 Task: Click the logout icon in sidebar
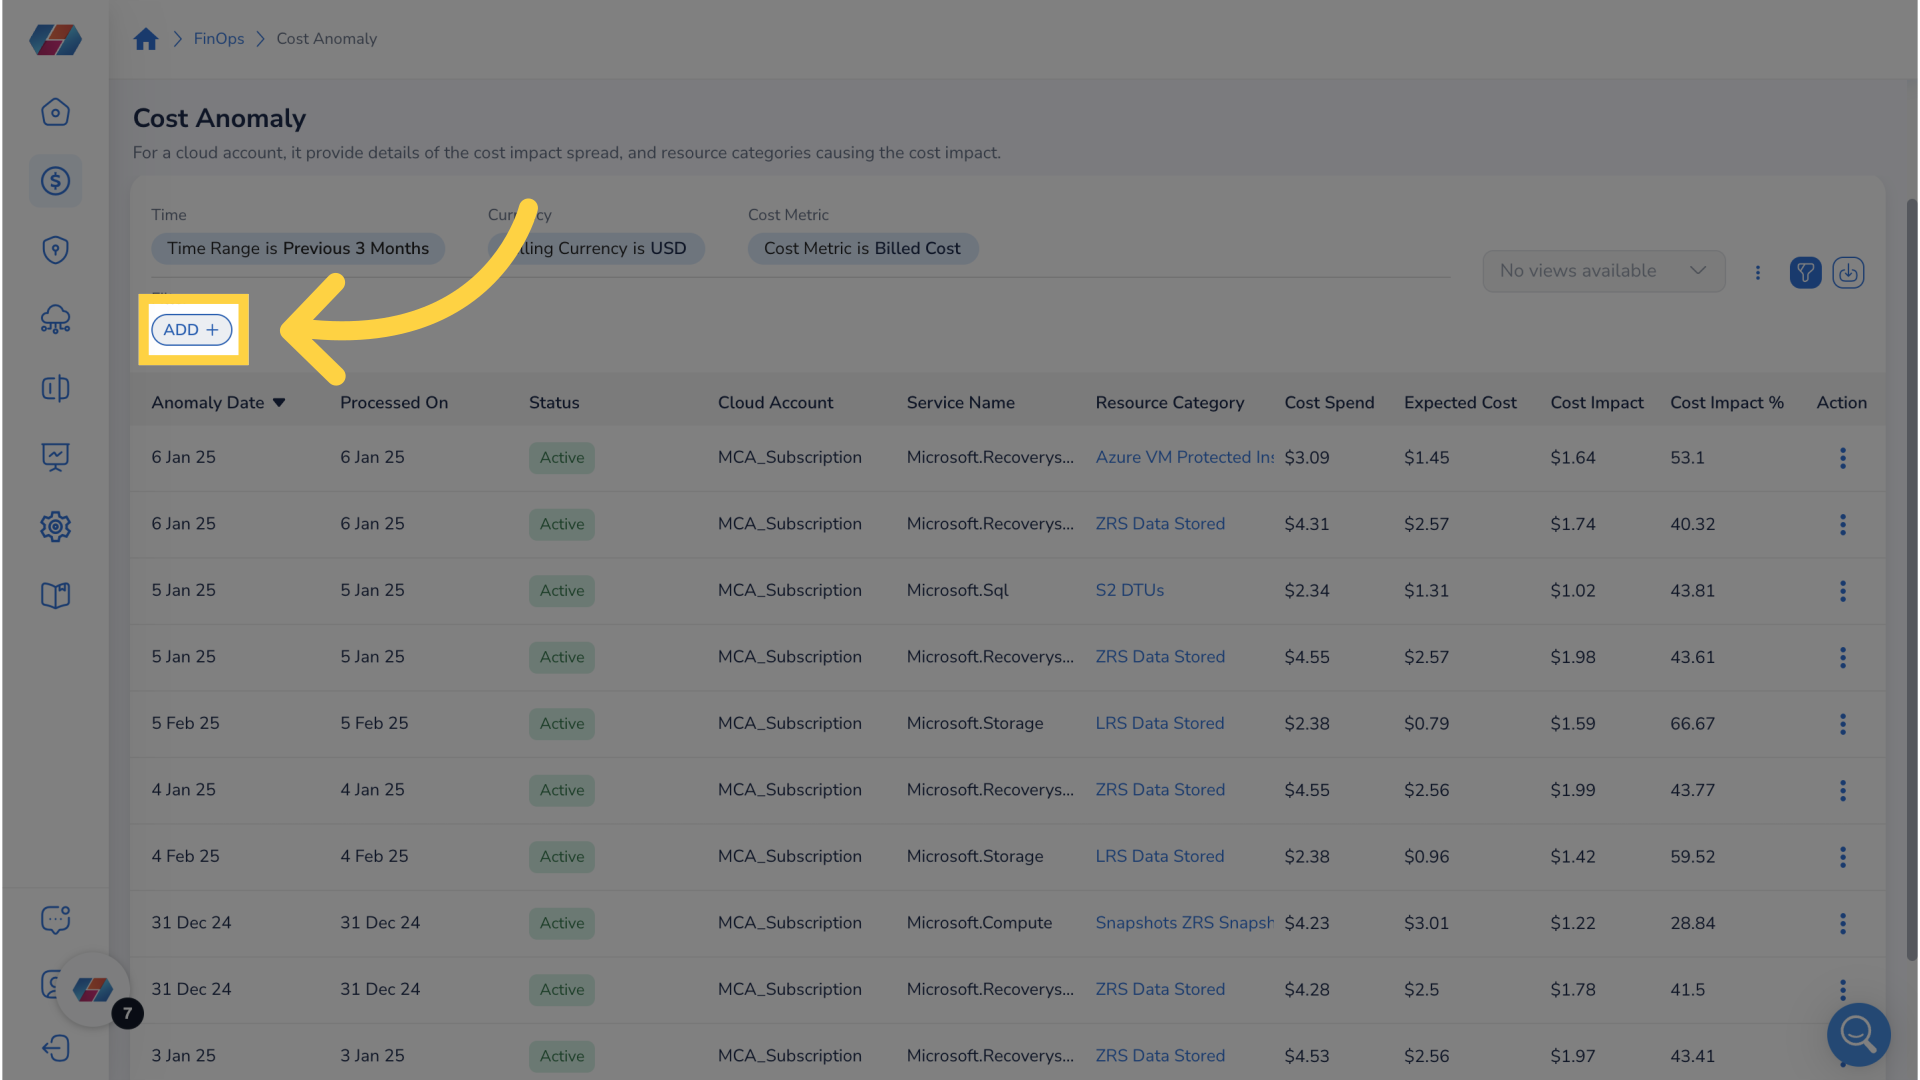coord(55,1048)
